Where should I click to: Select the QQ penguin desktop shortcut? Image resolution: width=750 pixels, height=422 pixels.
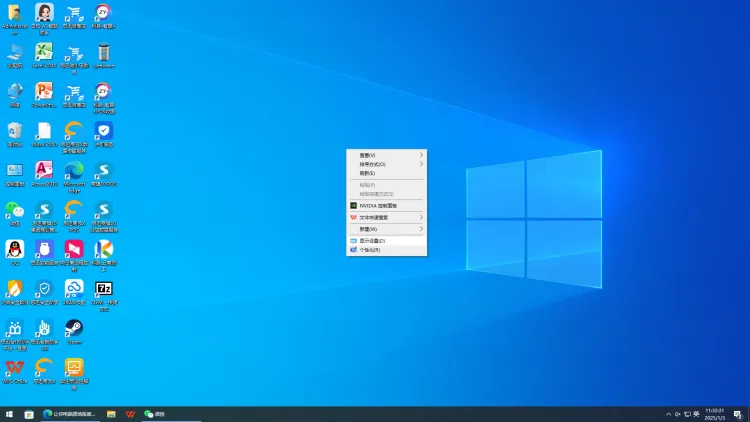tap(15, 253)
